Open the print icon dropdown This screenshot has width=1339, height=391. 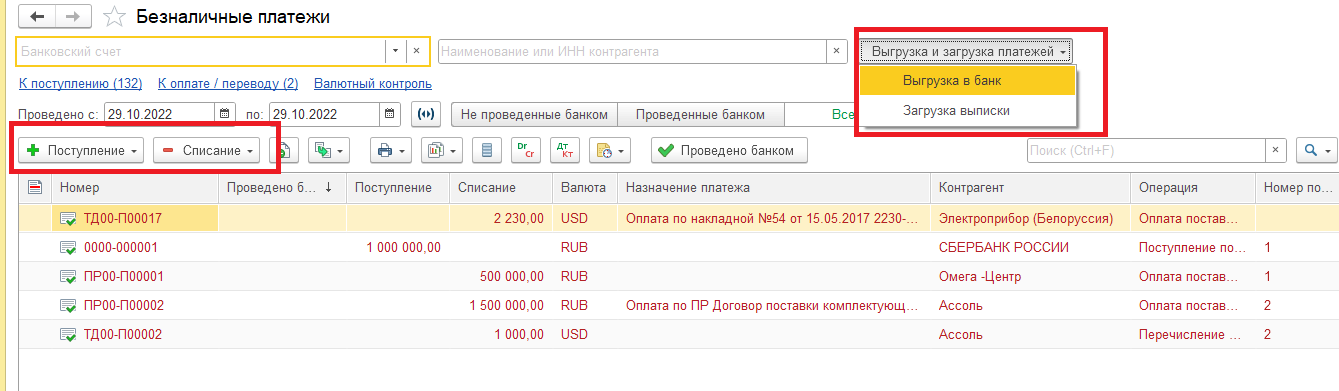coord(390,151)
